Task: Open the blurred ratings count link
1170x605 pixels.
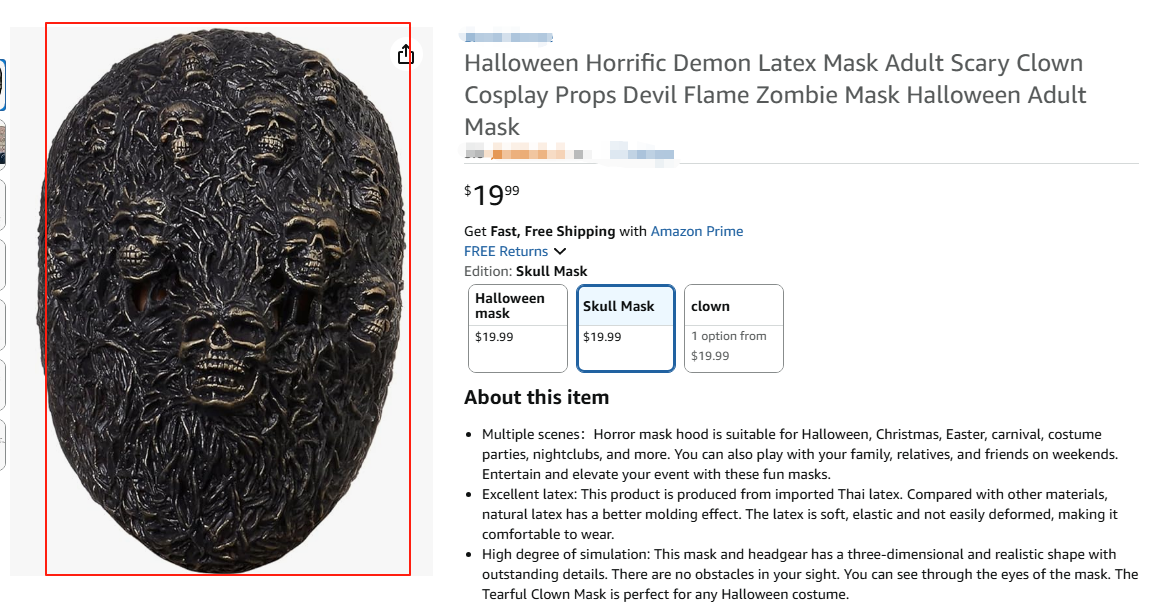Action: 639,153
